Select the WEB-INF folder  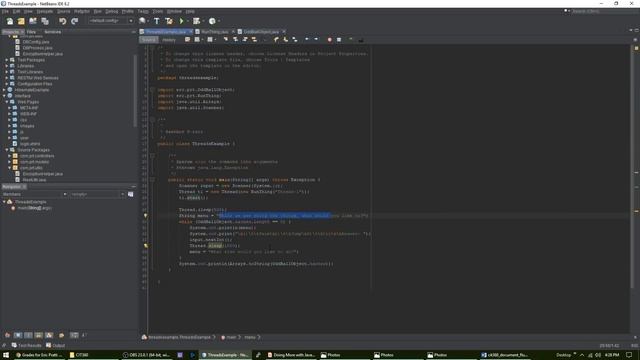click(28, 114)
